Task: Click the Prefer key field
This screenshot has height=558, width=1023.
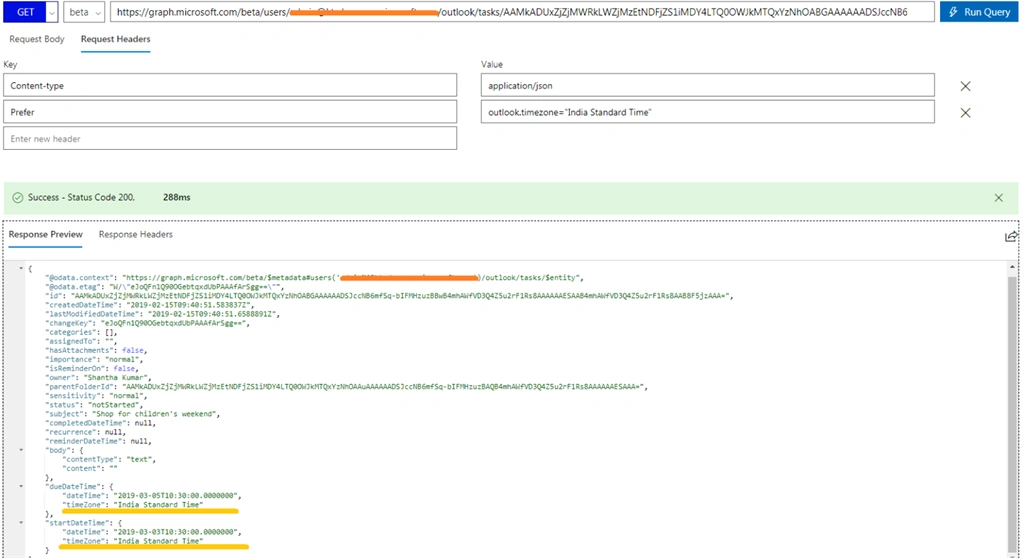Action: click(230, 112)
